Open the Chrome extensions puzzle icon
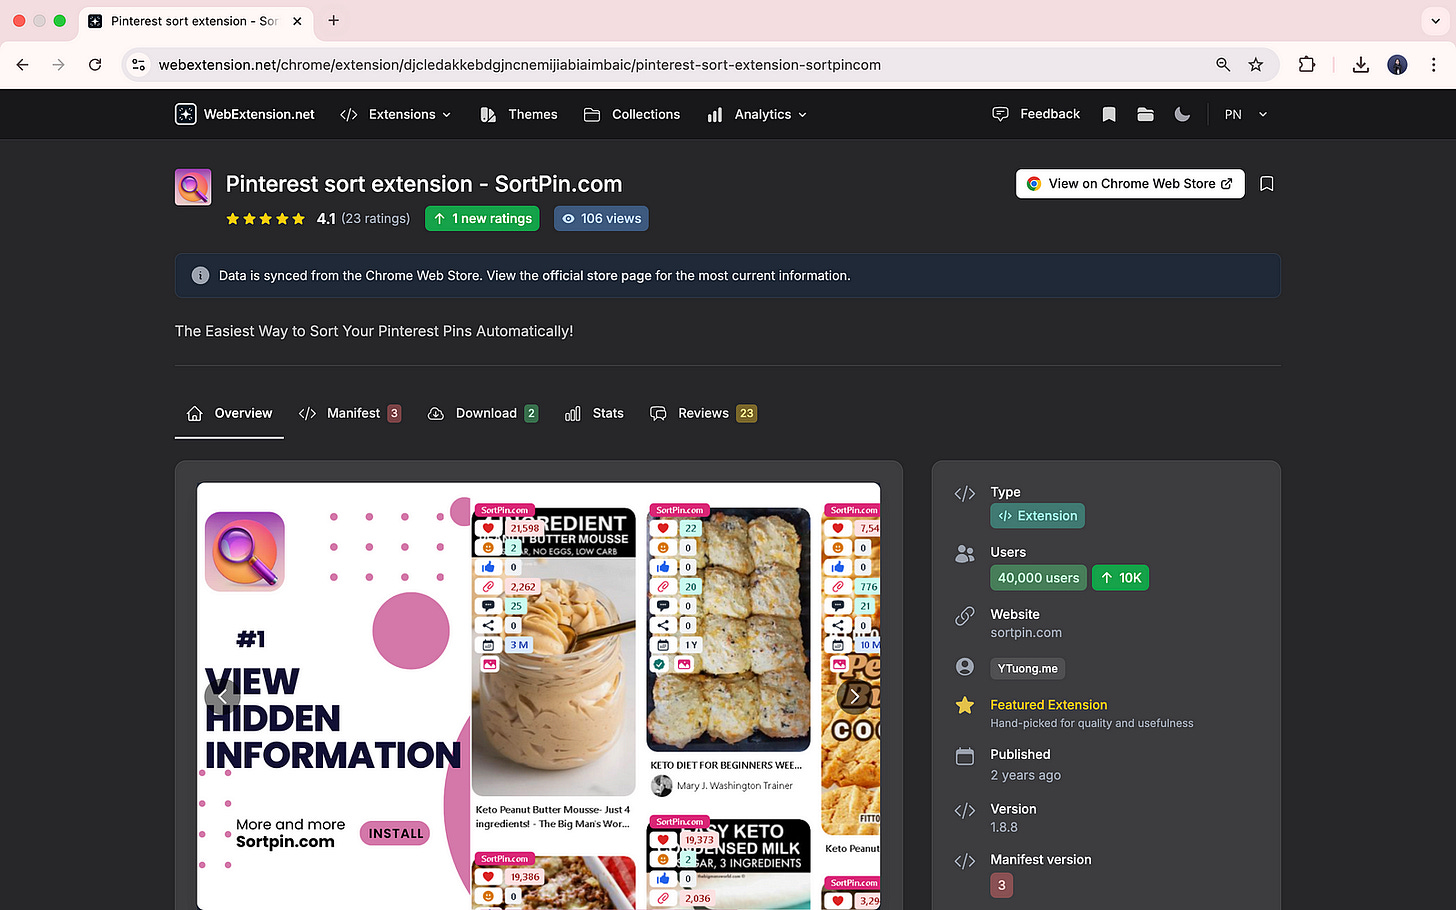The width and height of the screenshot is (1456, 910). click(x=1307, y=65)
